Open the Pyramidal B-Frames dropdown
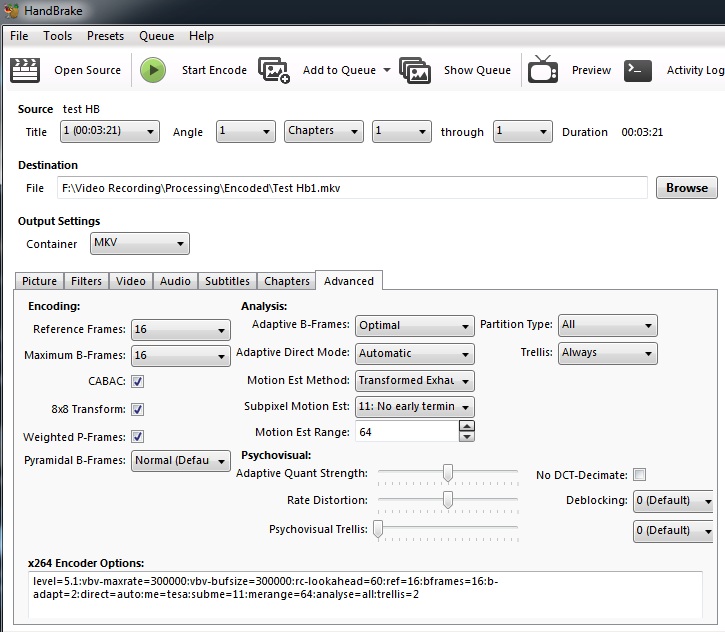This screenshot has height=632, width=725. pos(180,461)
